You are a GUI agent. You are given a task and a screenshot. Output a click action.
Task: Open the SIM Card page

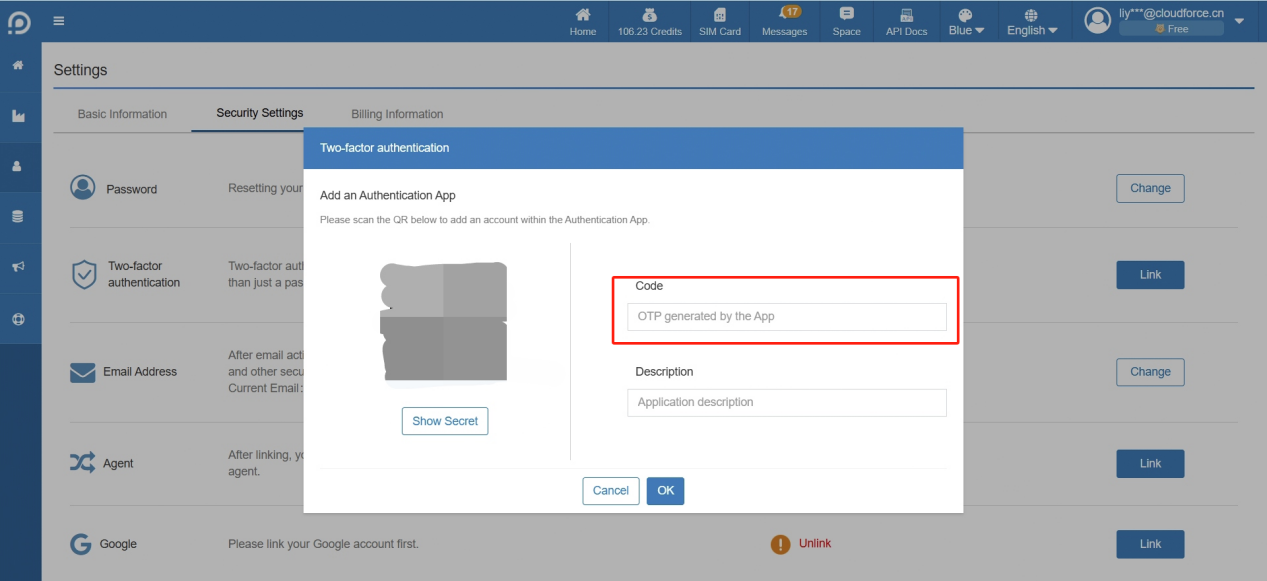[720, 22]
